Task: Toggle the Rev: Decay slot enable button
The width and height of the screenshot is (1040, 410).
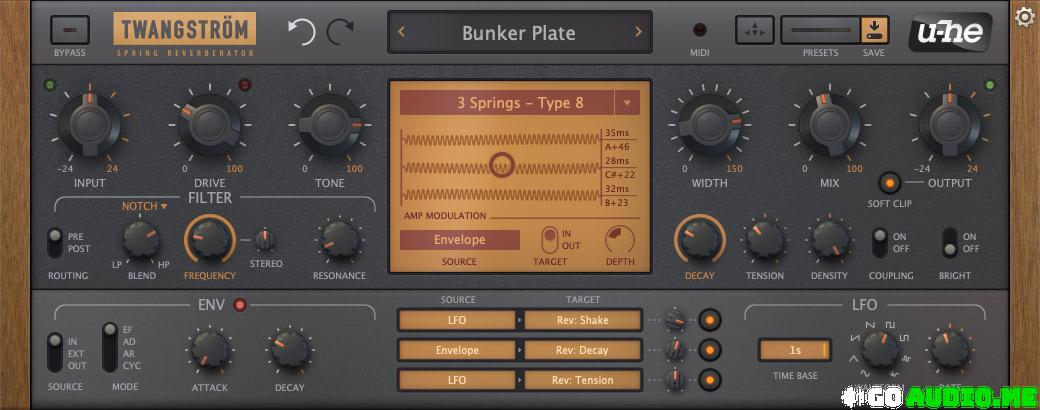Action: point(710,350)
